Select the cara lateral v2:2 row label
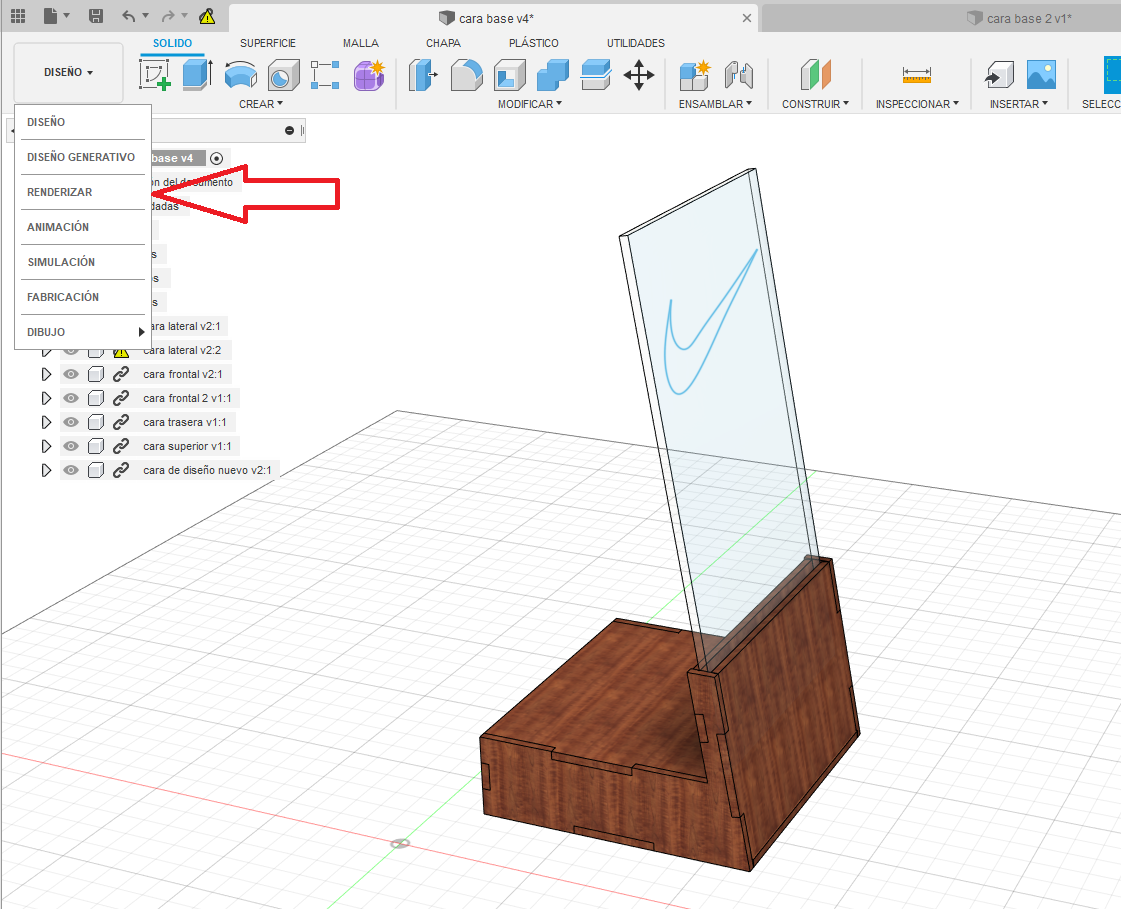This screenshot has height=909, width=1121. [x=182, y=350]
